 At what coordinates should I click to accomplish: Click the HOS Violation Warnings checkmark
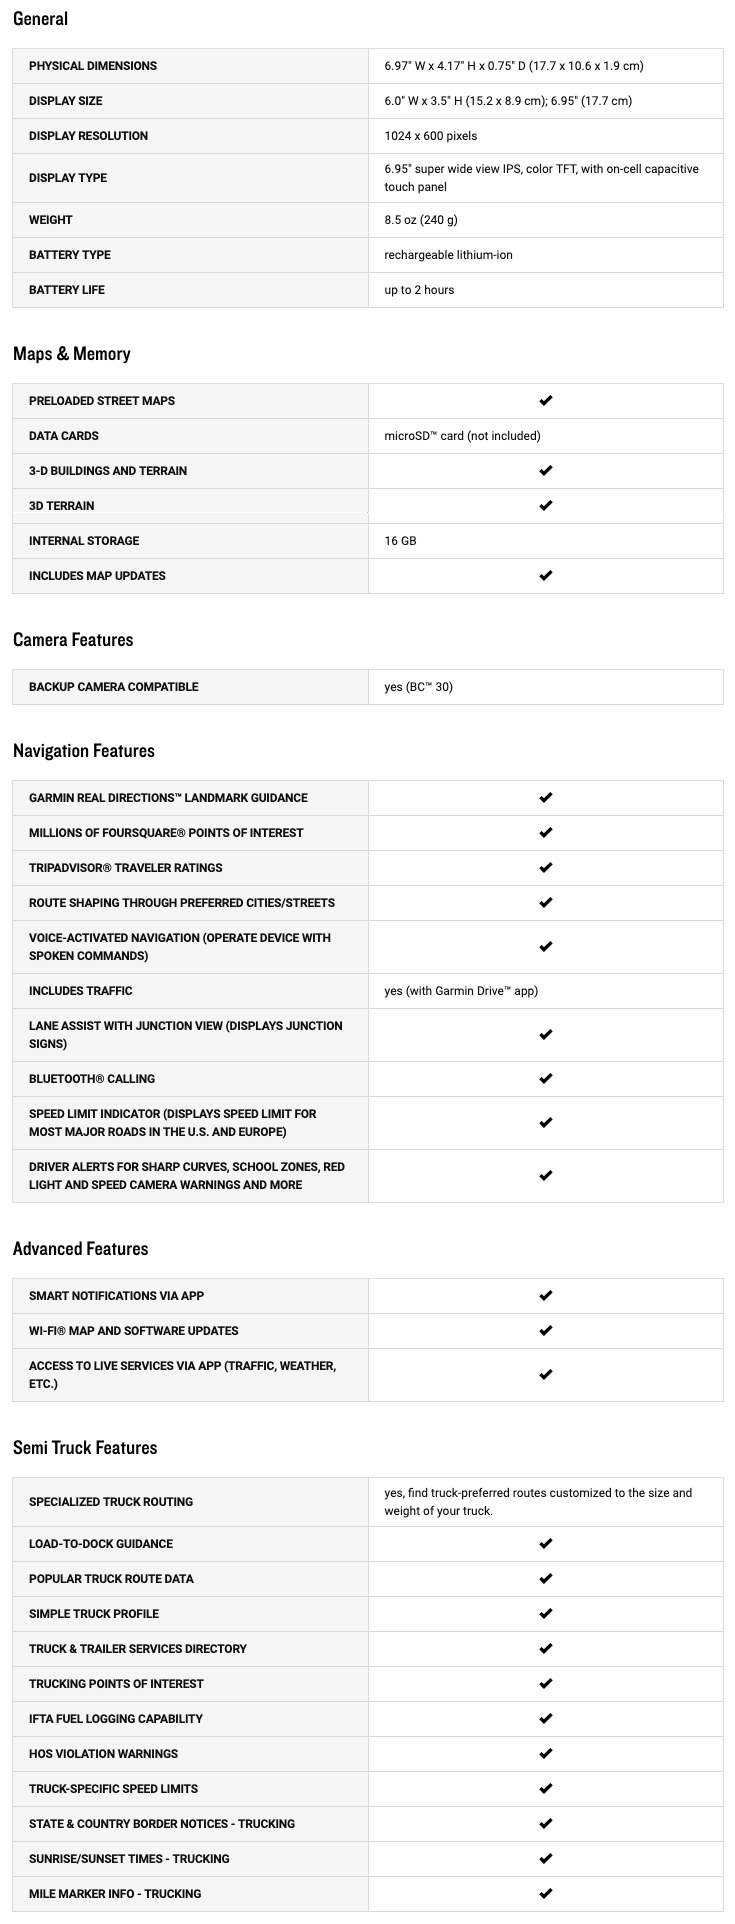click(545, 1754)
